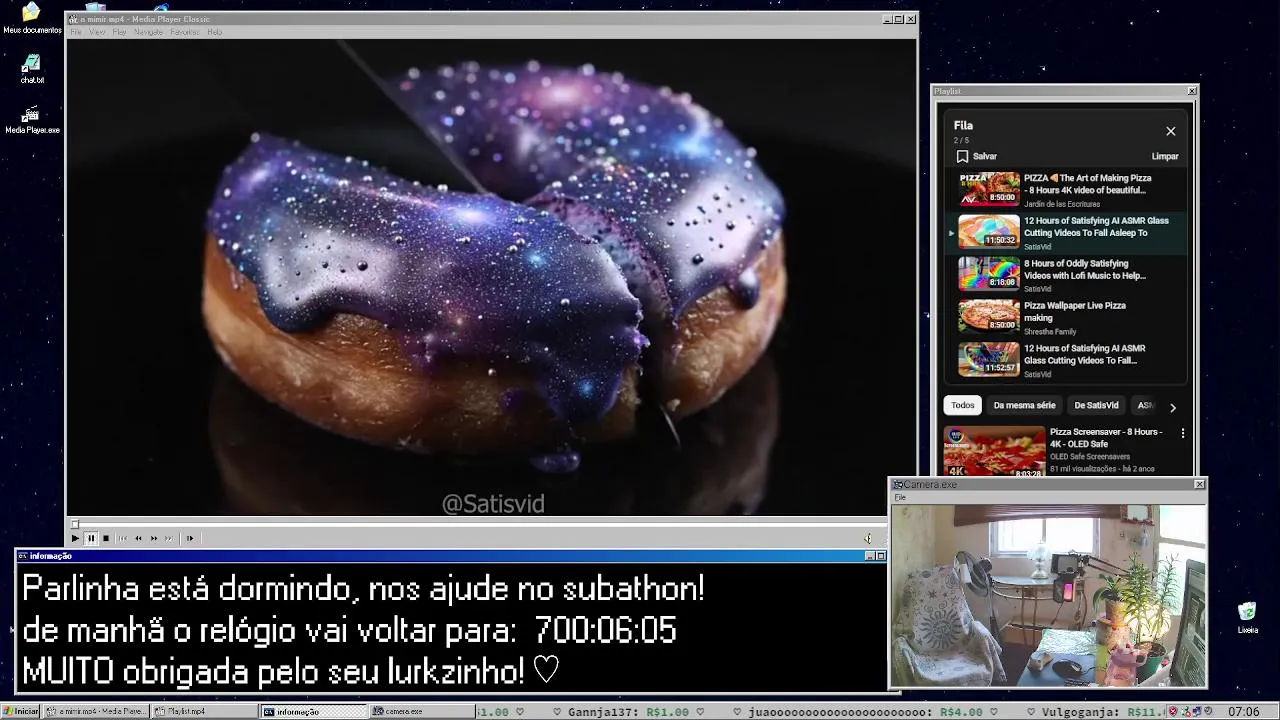Click the seek bar handle in Media Player Classic
Screen dimensions: 1280x720
click(x=74, y=524)
